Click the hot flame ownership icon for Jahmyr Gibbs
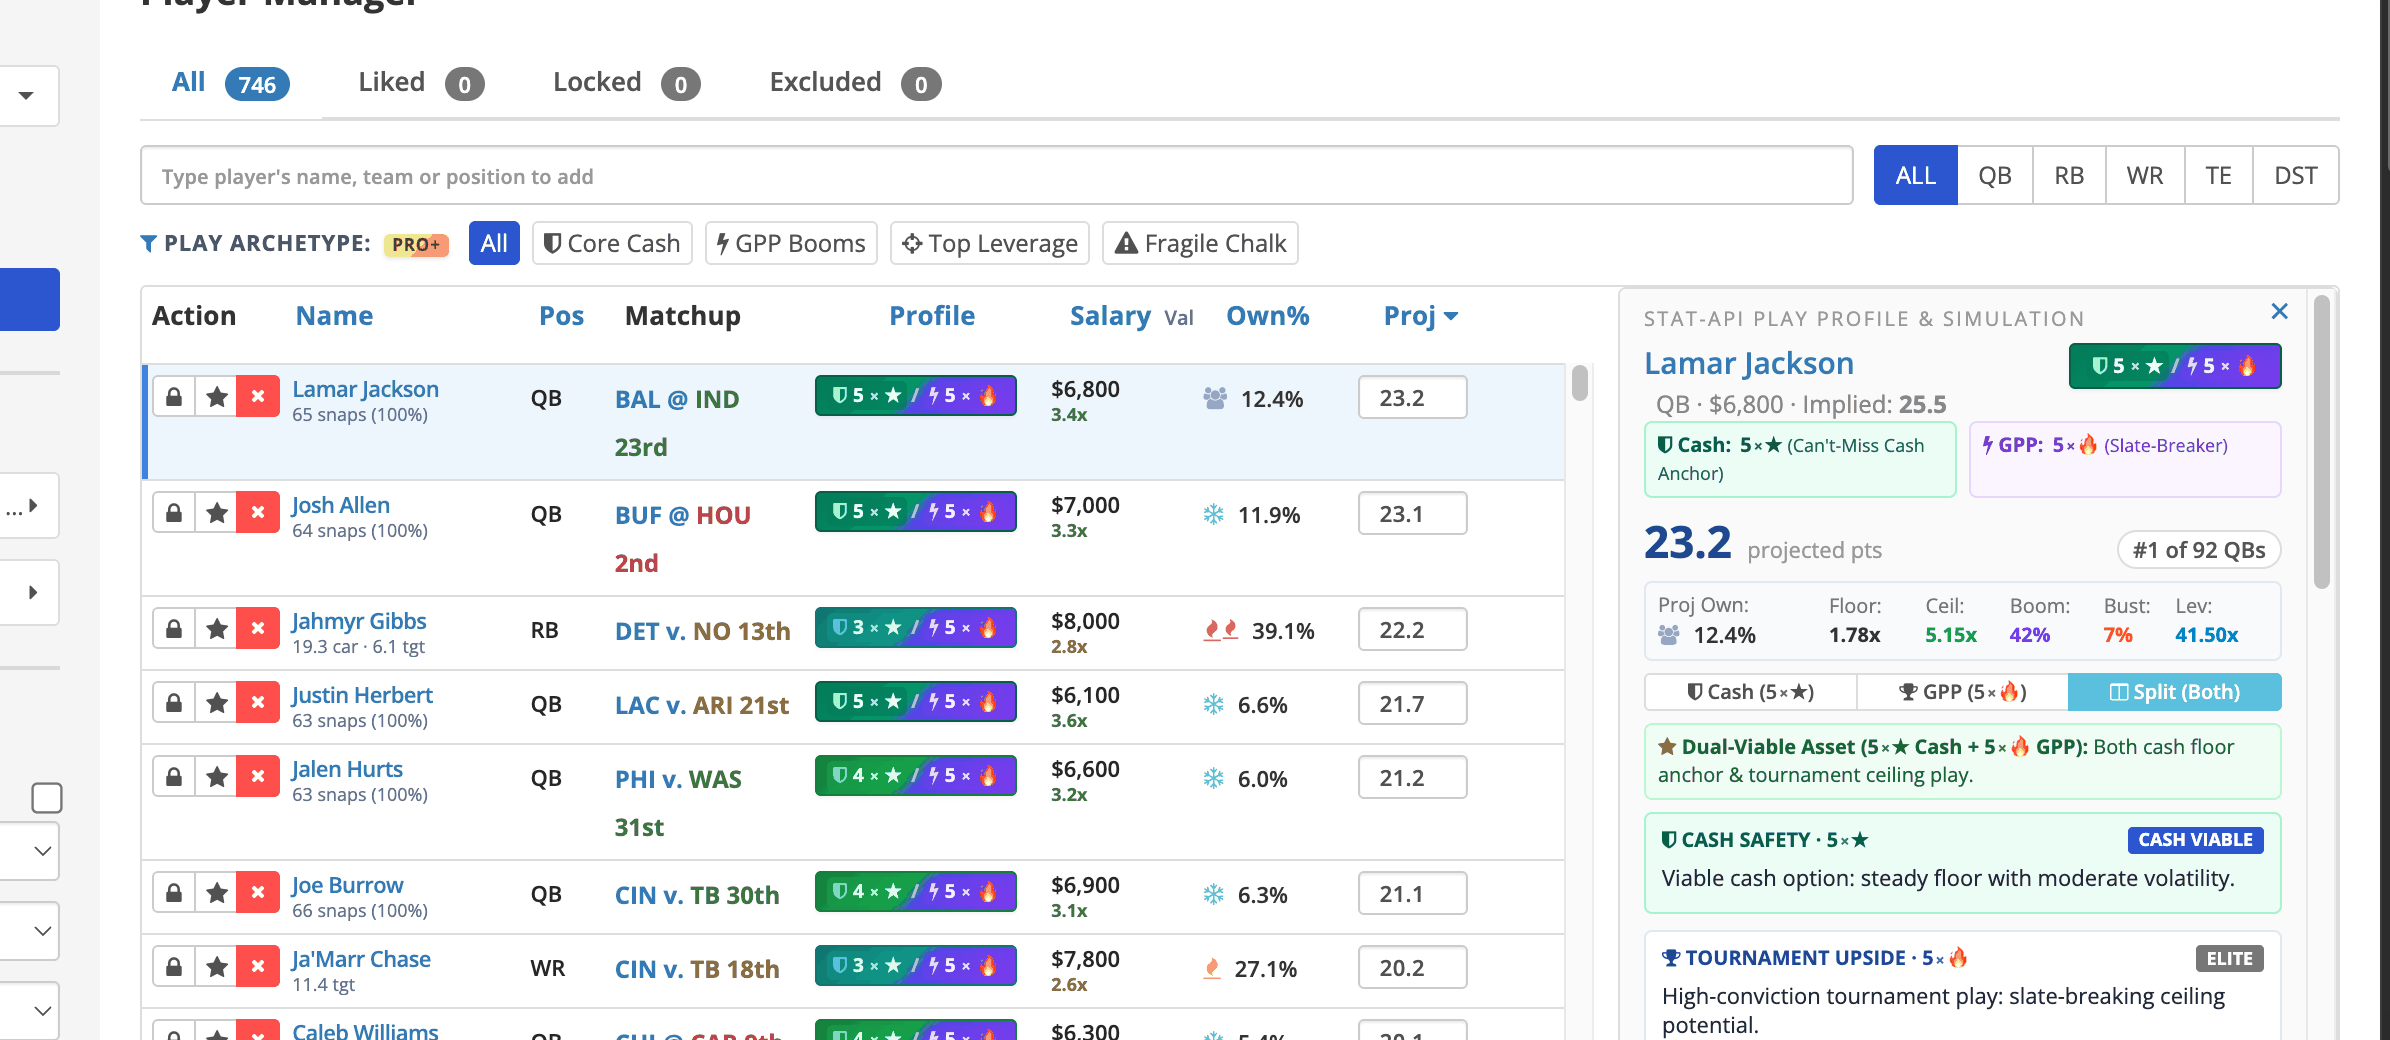This screenshot has height=1040, width=2390. click(x=1221, y=630)
